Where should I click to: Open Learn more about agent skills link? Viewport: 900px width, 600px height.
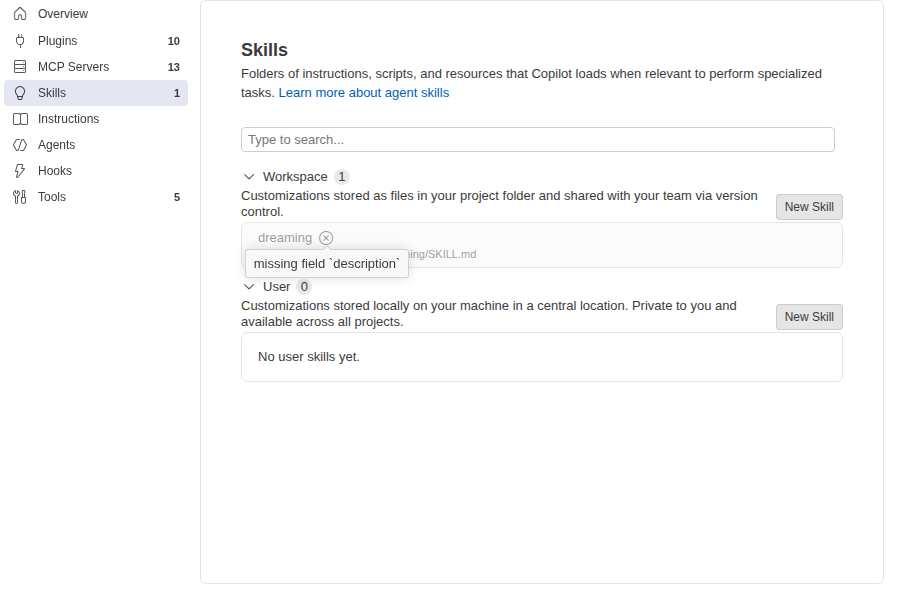click(x=364, y=93)
